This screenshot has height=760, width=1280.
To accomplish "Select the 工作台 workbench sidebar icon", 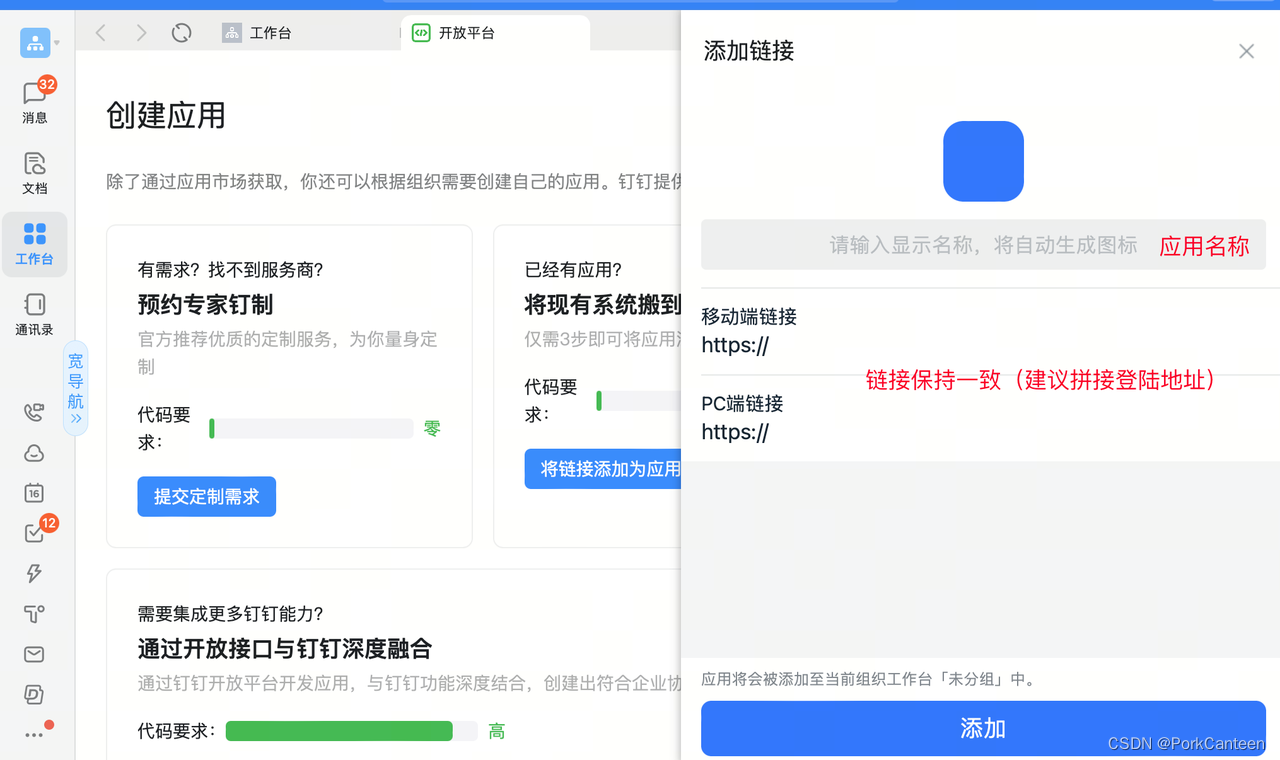I will (34, 244).
